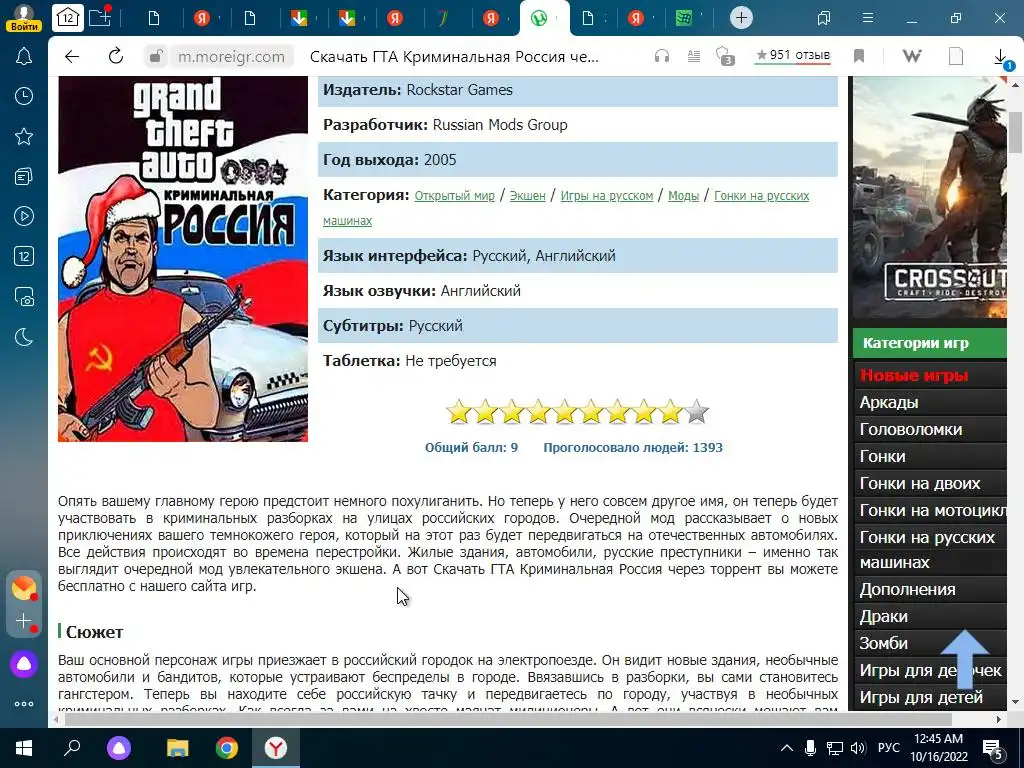1024x768 pixels.
Task: Open Аркады category in sidebar
Action: click(889, 402)
